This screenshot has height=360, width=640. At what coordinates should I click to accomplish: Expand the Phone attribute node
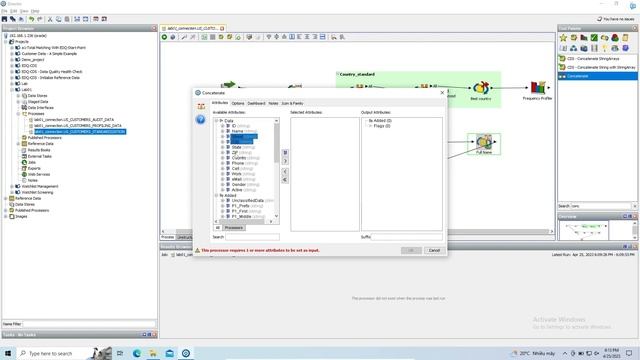pyautogui.click(x=222, y=163)
